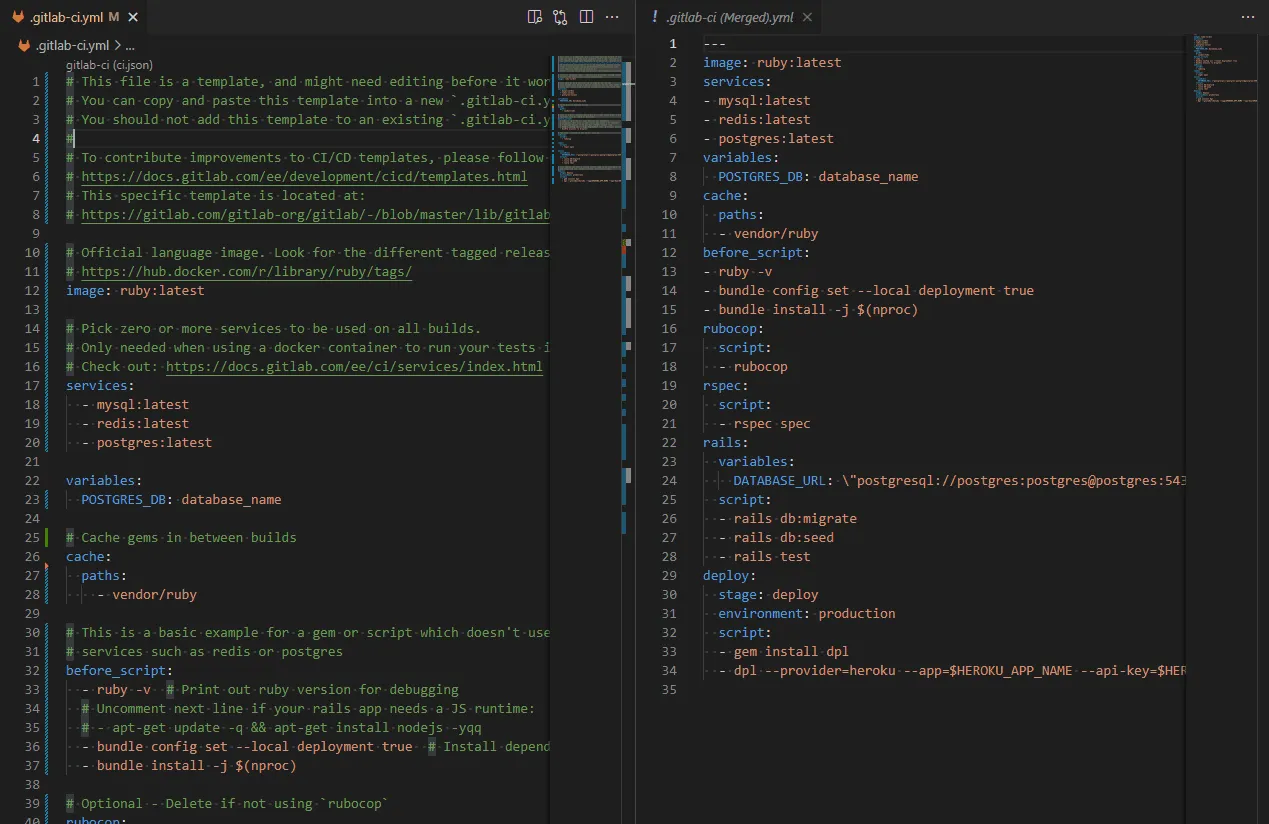The height and width of the screenshot is (824, 1269).
Task: Click the blue modified gutter bar at line 12
Action: pyautogui.click(x=47, y=291)
